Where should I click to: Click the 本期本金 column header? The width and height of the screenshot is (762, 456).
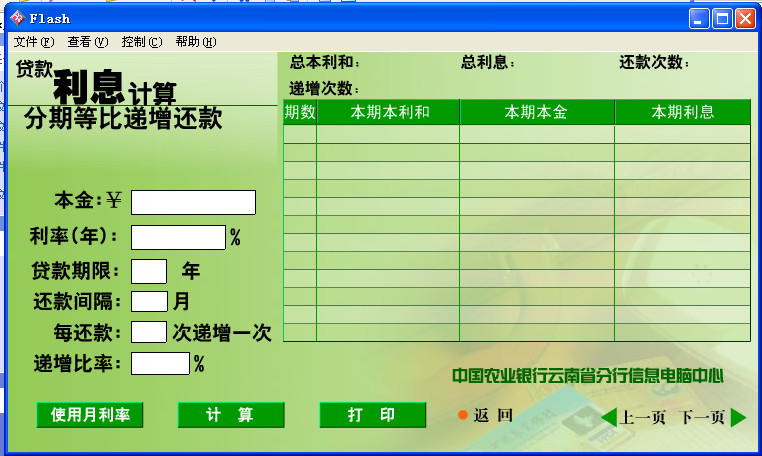click(x=537, y=112)
